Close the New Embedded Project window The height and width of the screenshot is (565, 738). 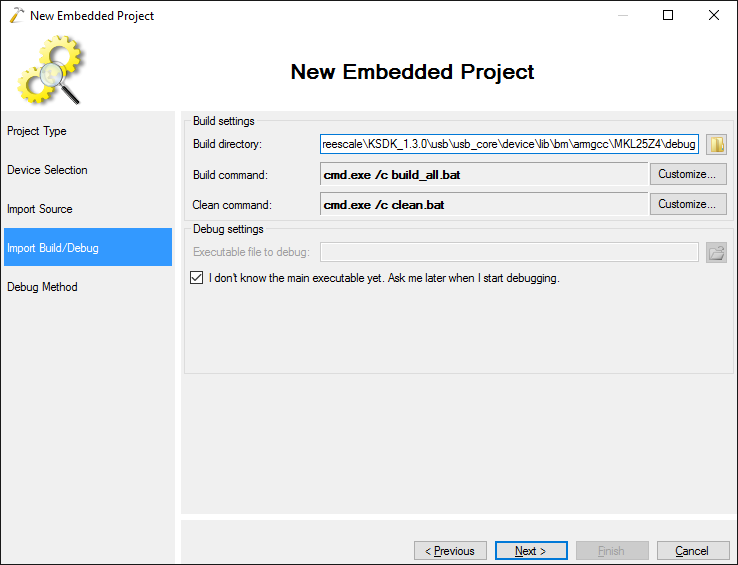point(714,15)
